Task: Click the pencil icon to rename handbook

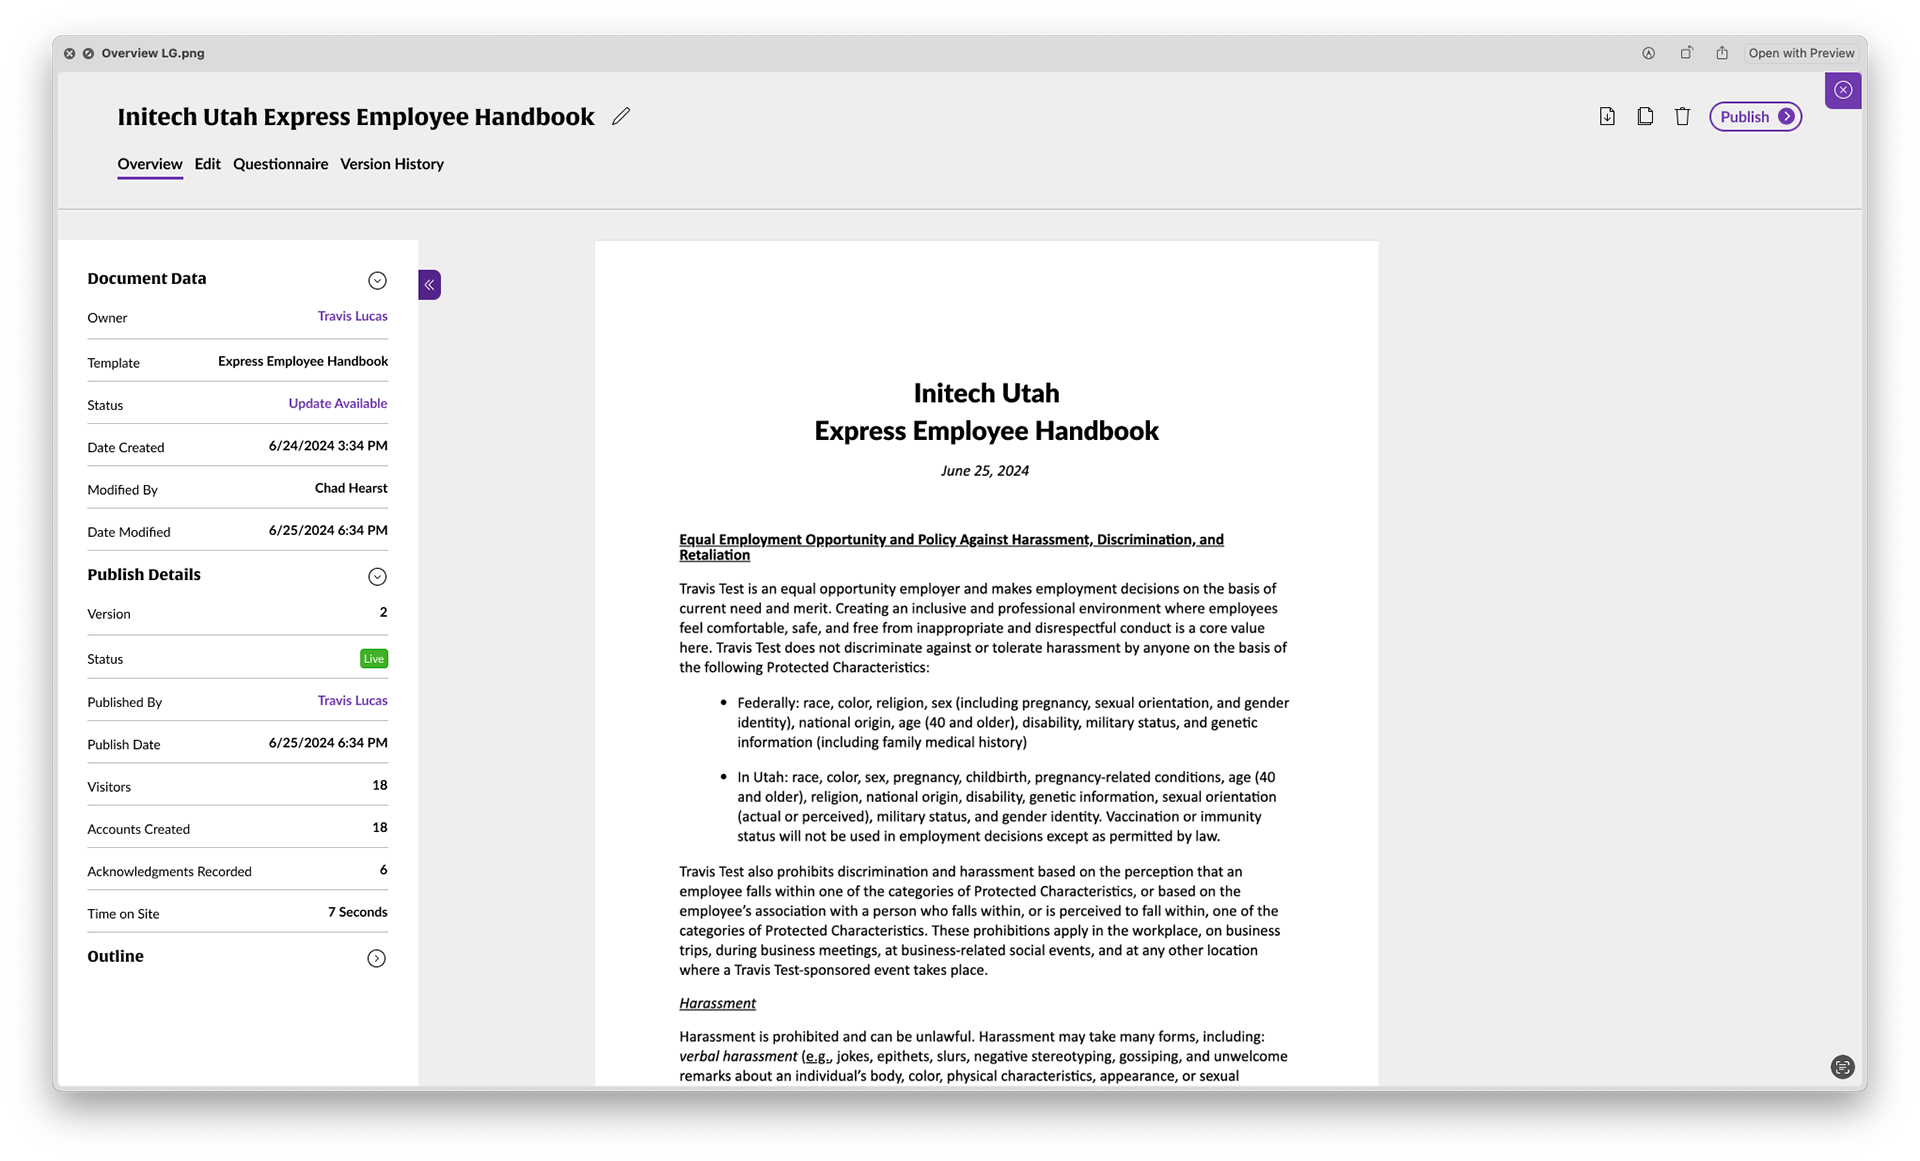Action: tap(621, 117)
